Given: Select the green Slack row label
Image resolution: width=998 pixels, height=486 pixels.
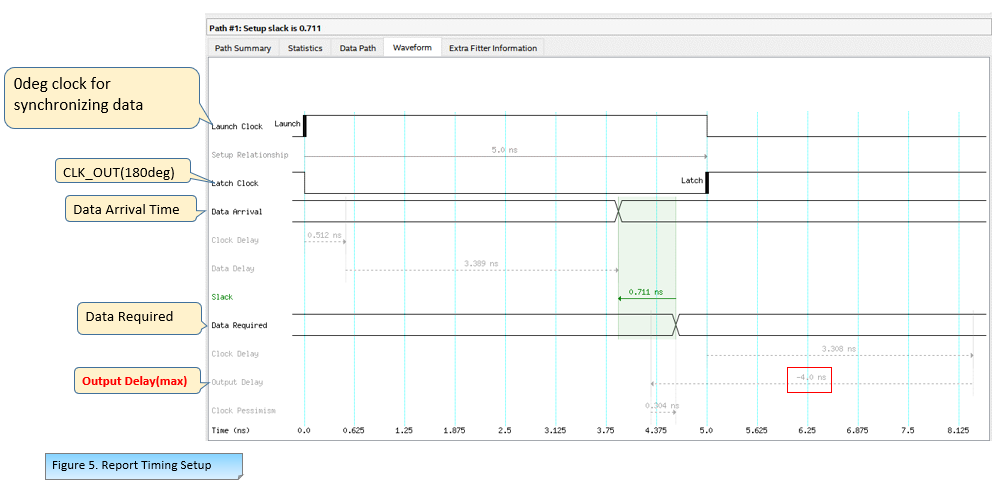Looking at the screenshot, I should (x=222, y=297).
